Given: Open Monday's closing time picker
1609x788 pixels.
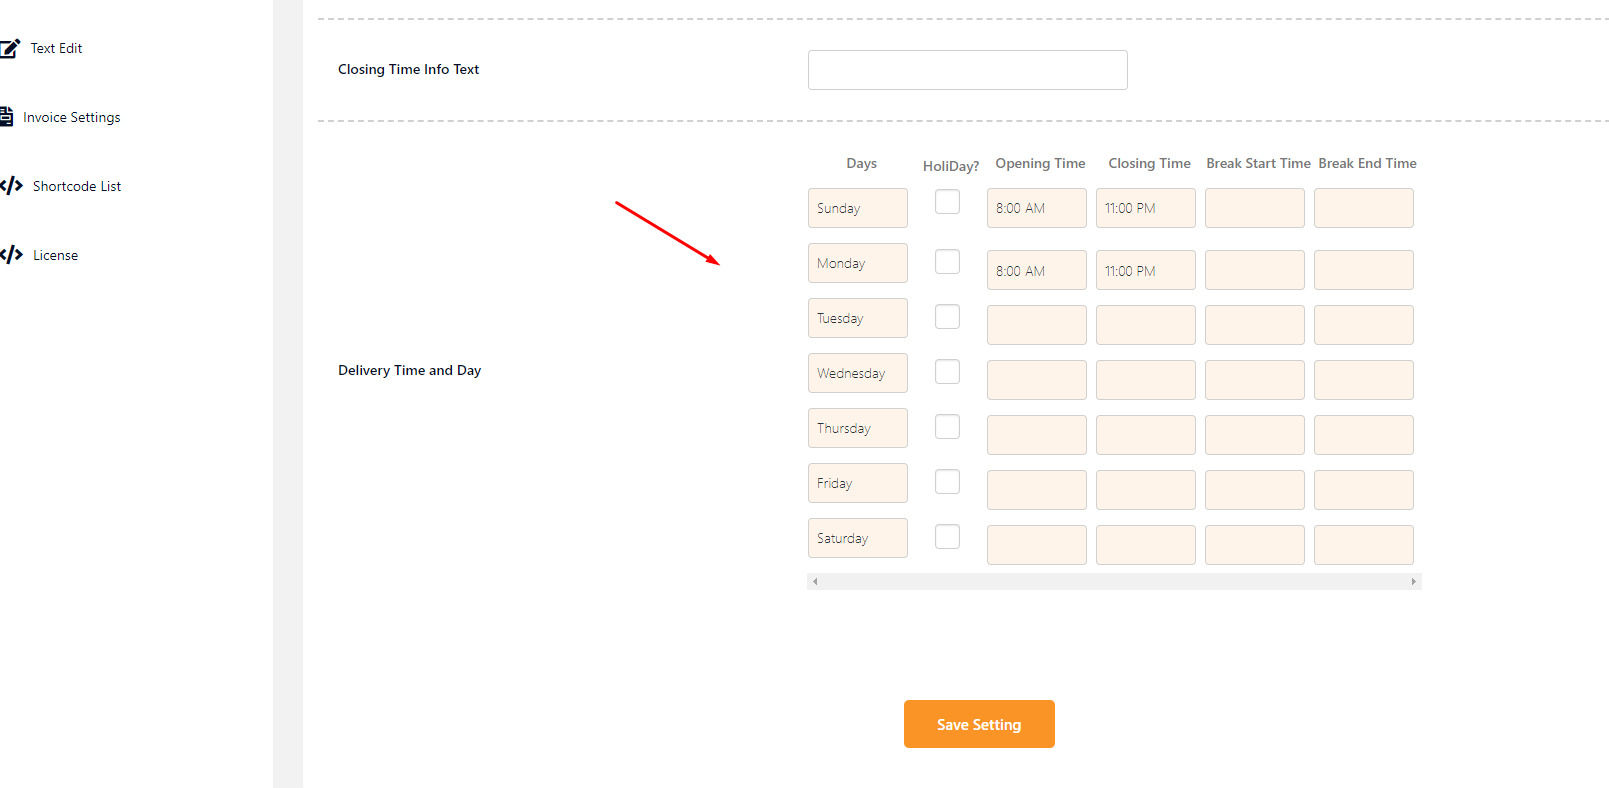Looking at the screenshot, I should [x=1145, y=270].
